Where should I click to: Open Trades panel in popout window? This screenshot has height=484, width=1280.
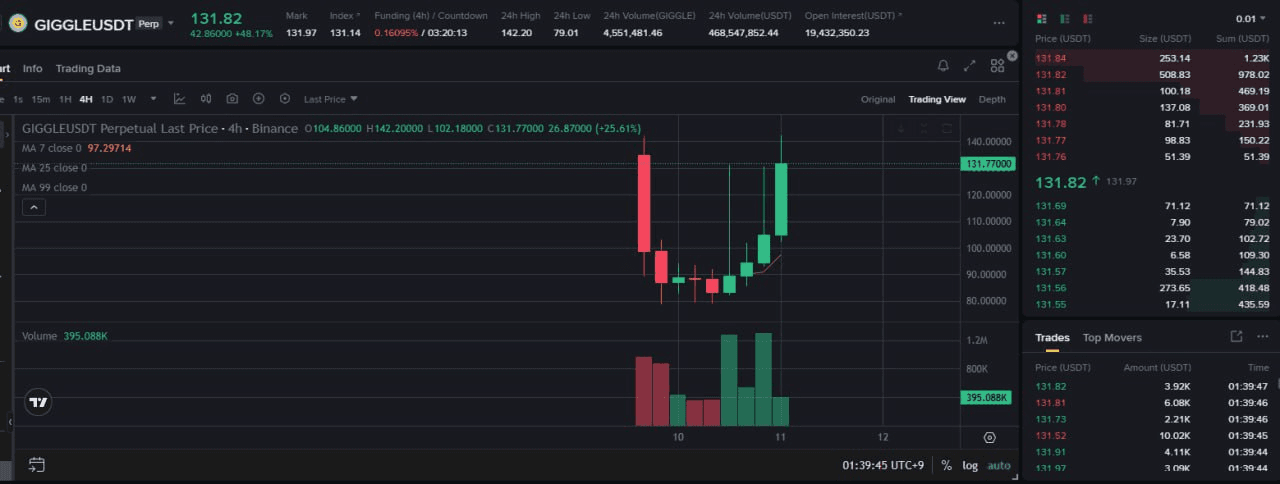(x=1236, y=337)
